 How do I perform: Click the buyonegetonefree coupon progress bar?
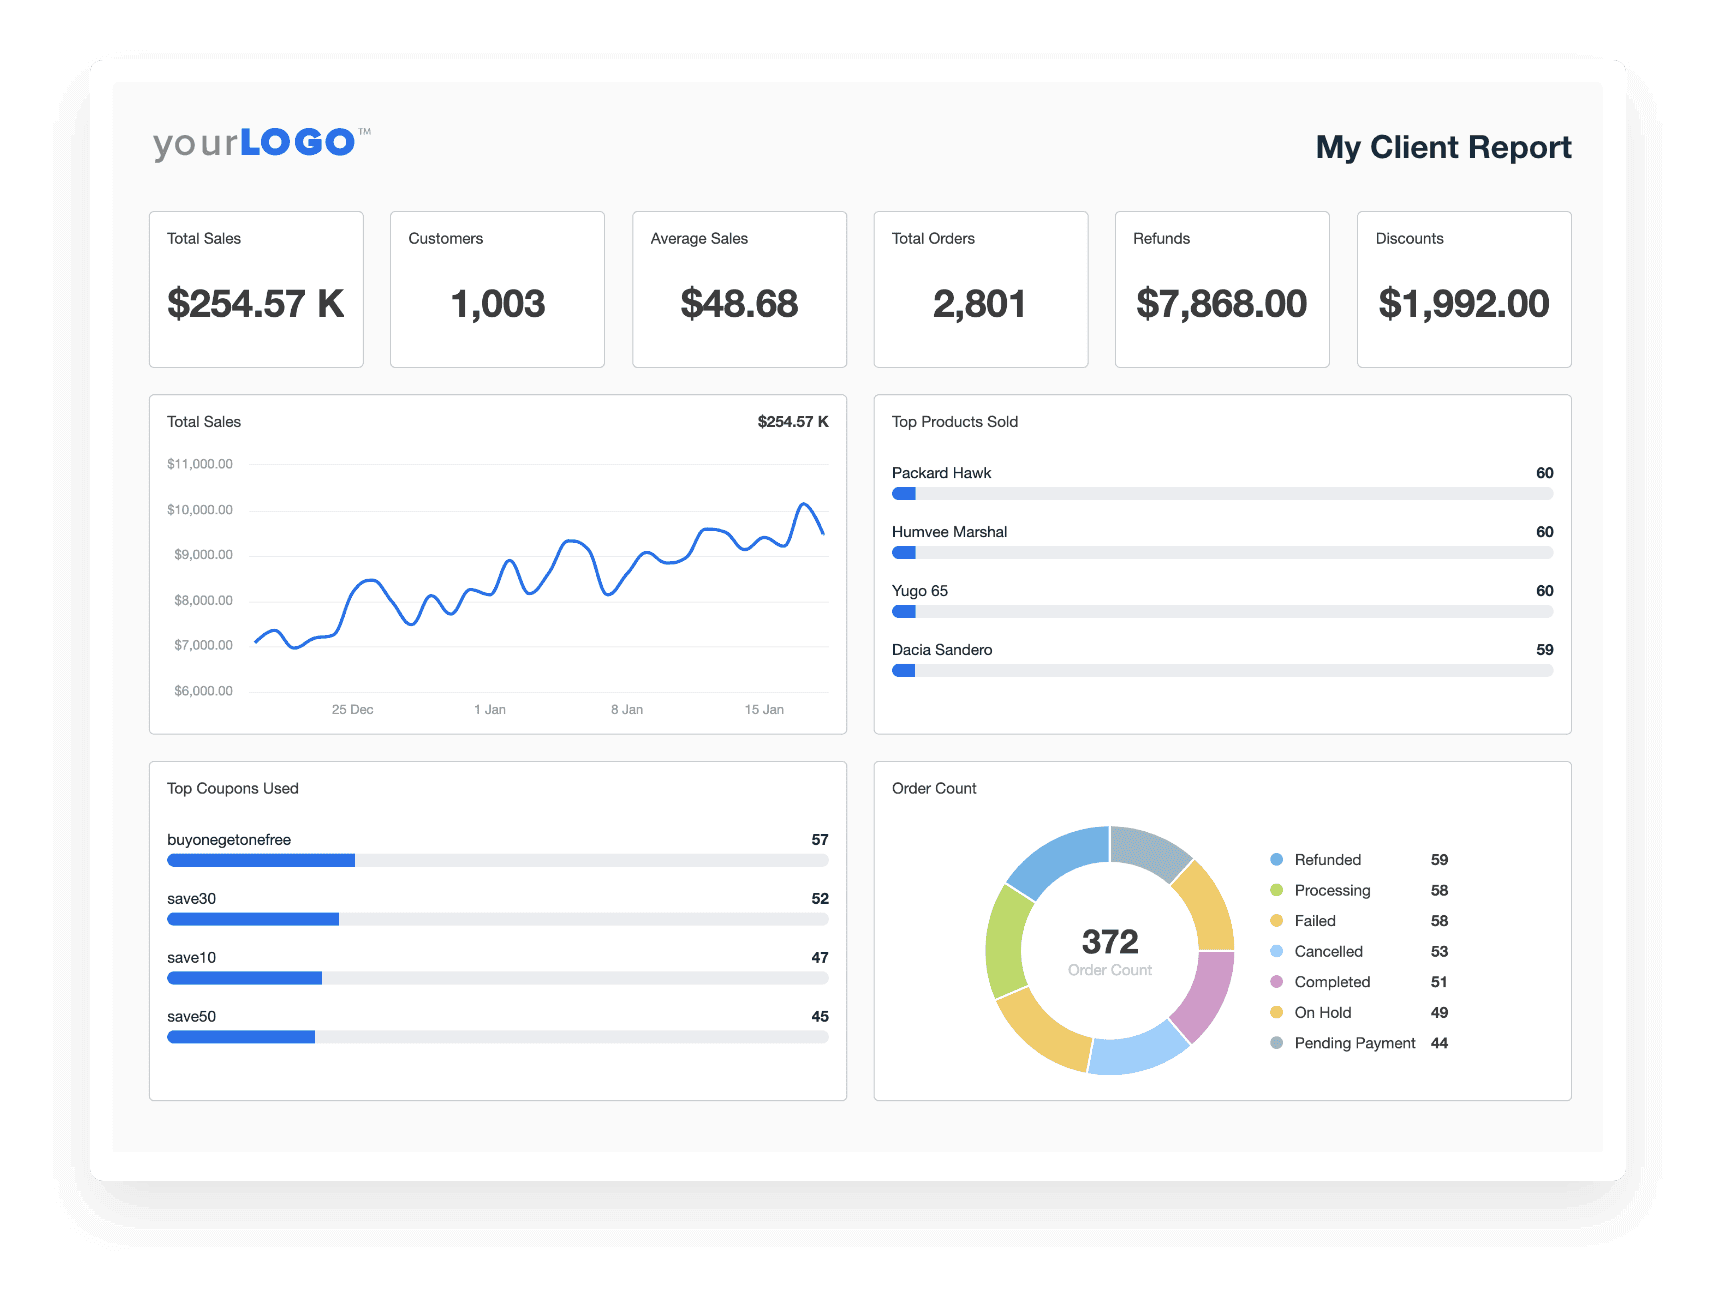pyautogui.click(x=497, y=861)
